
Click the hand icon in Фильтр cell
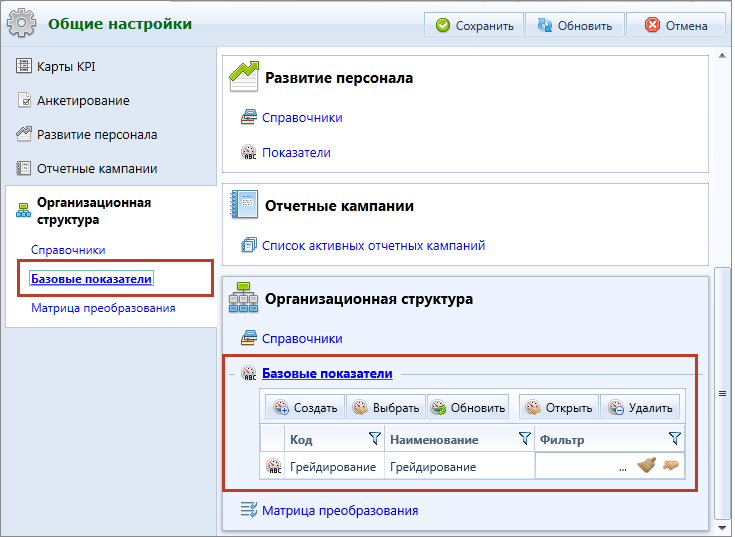pyautogui.click(x=671, y=465)
